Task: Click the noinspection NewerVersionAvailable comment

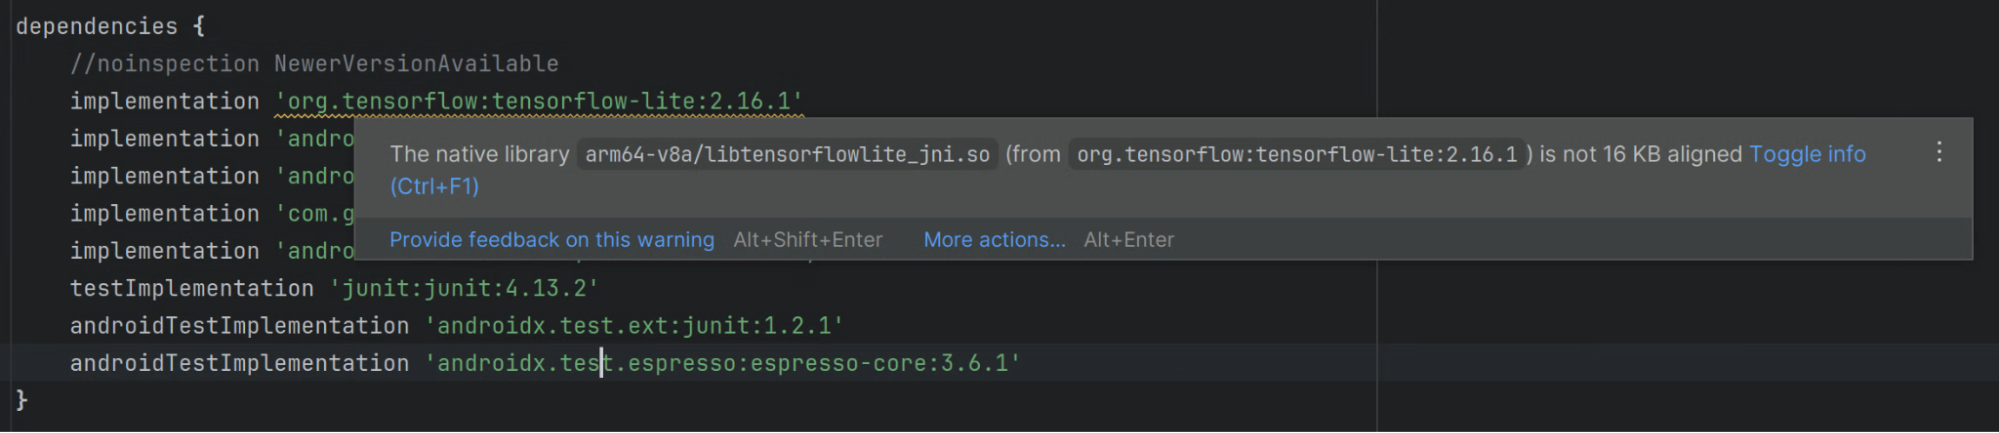Action: (314, 64)
